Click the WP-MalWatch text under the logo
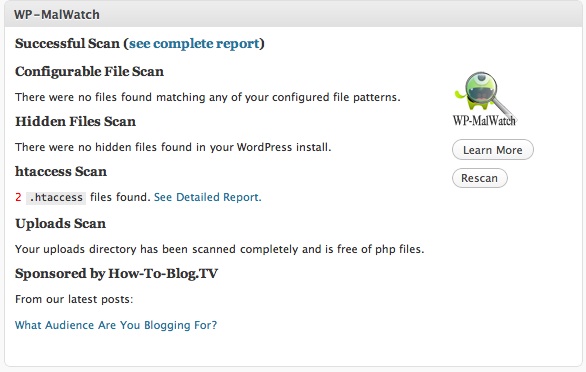This screenshot has height=372, width=586. pos(484,120)
